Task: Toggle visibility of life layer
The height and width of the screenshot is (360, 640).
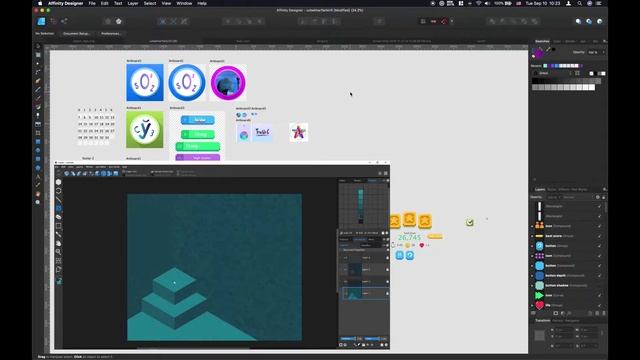Action: [x=599, y=305]
